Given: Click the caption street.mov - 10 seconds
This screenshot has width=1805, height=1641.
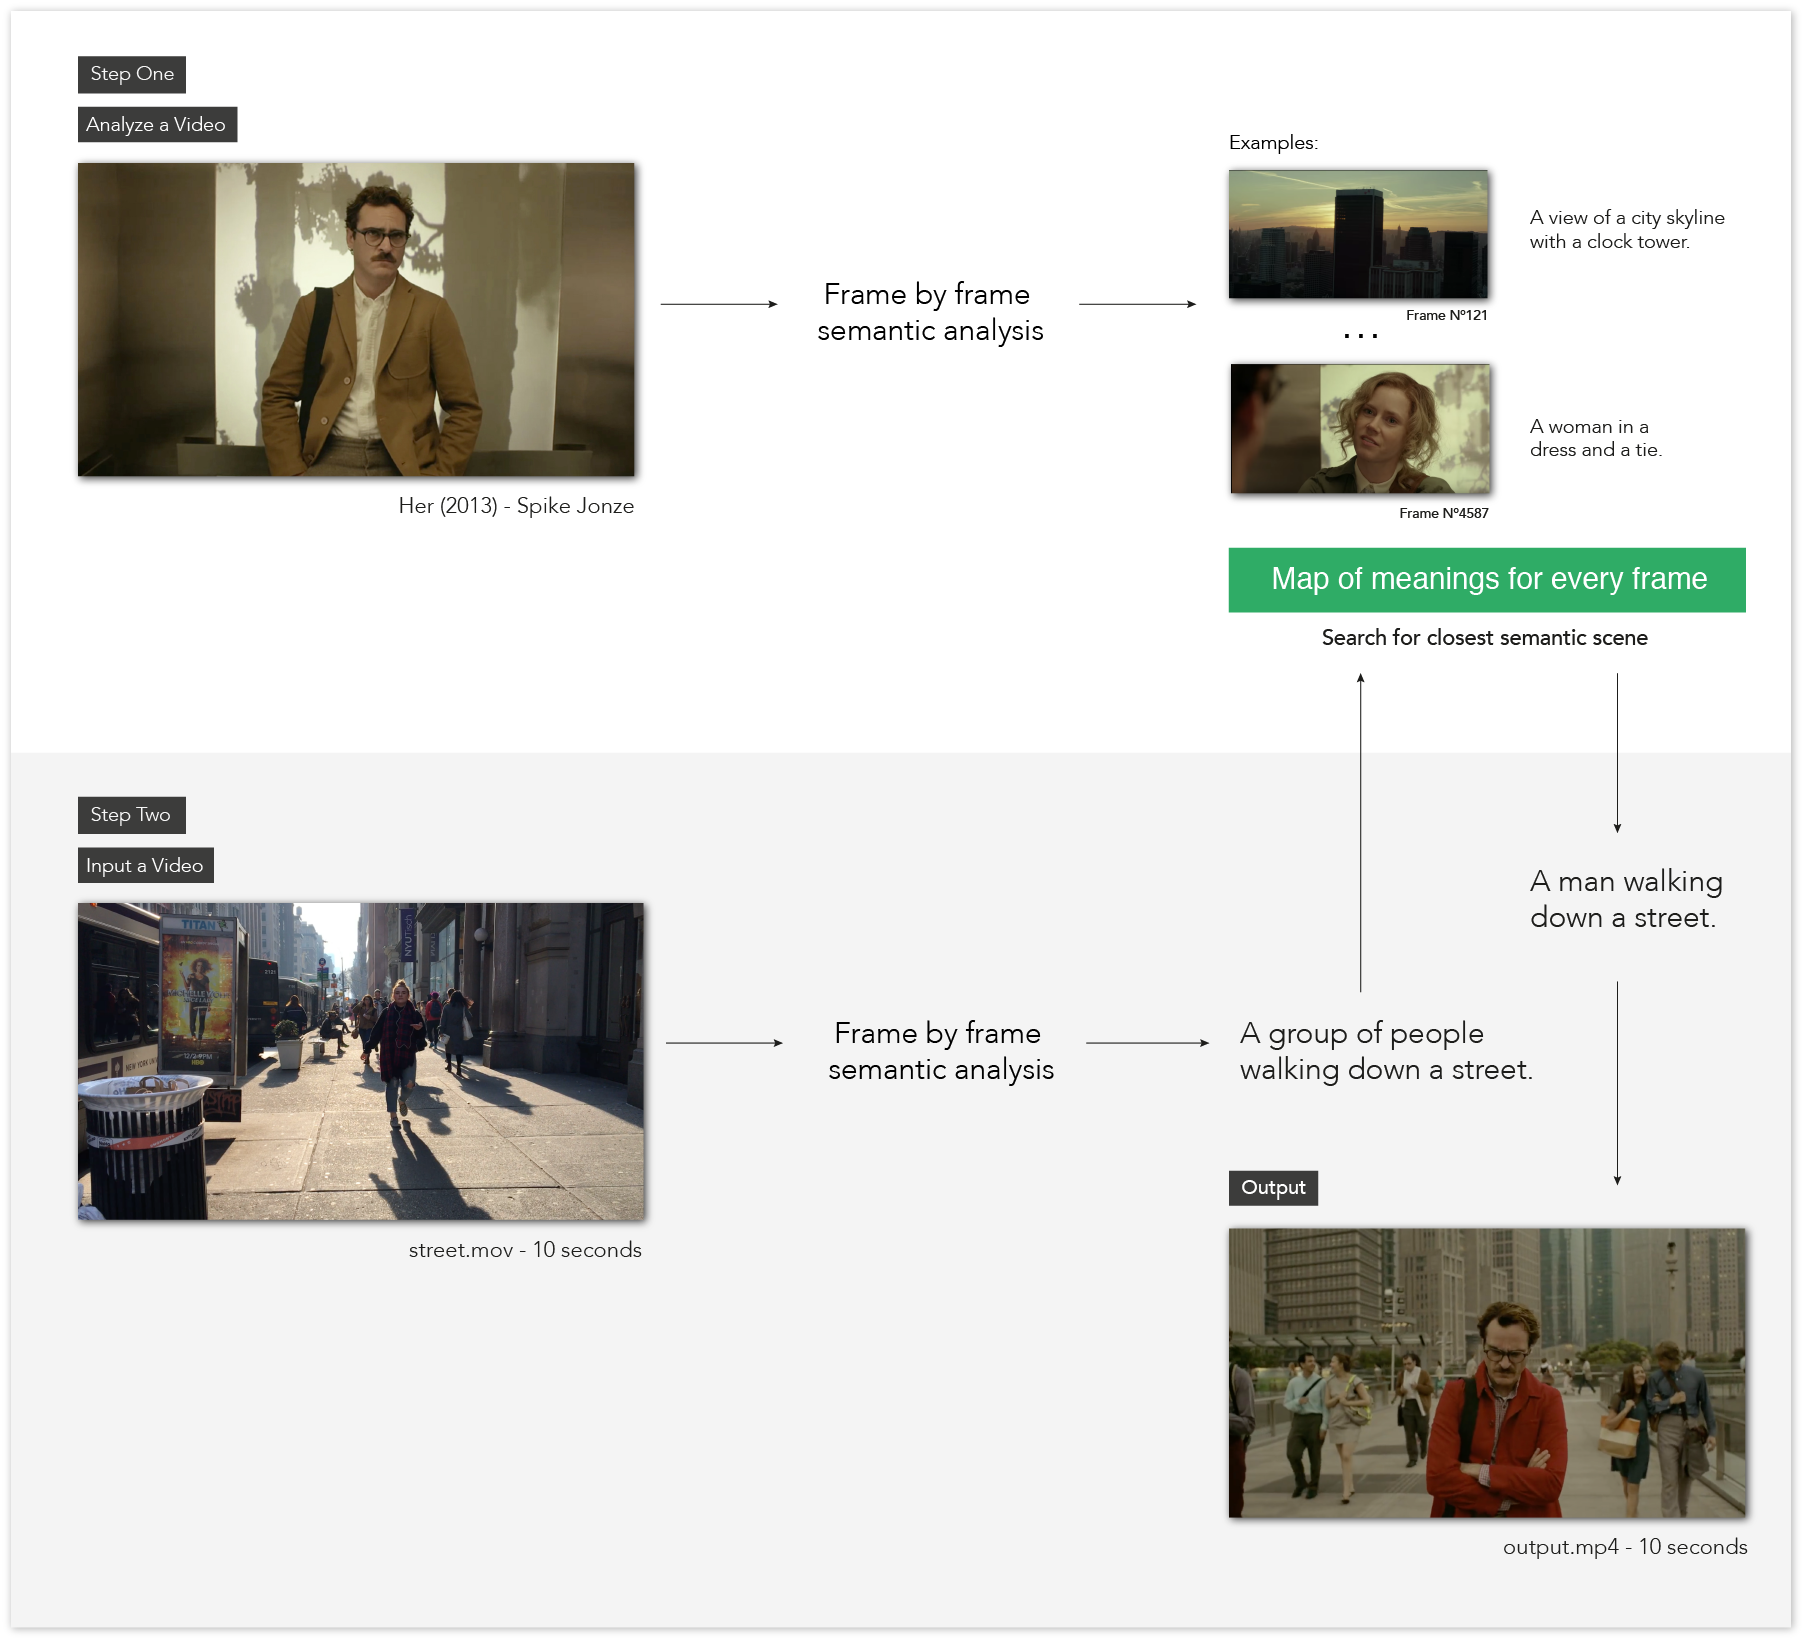Looking at the screenshot, I should pyautogui.click(x=525, y=1250).
